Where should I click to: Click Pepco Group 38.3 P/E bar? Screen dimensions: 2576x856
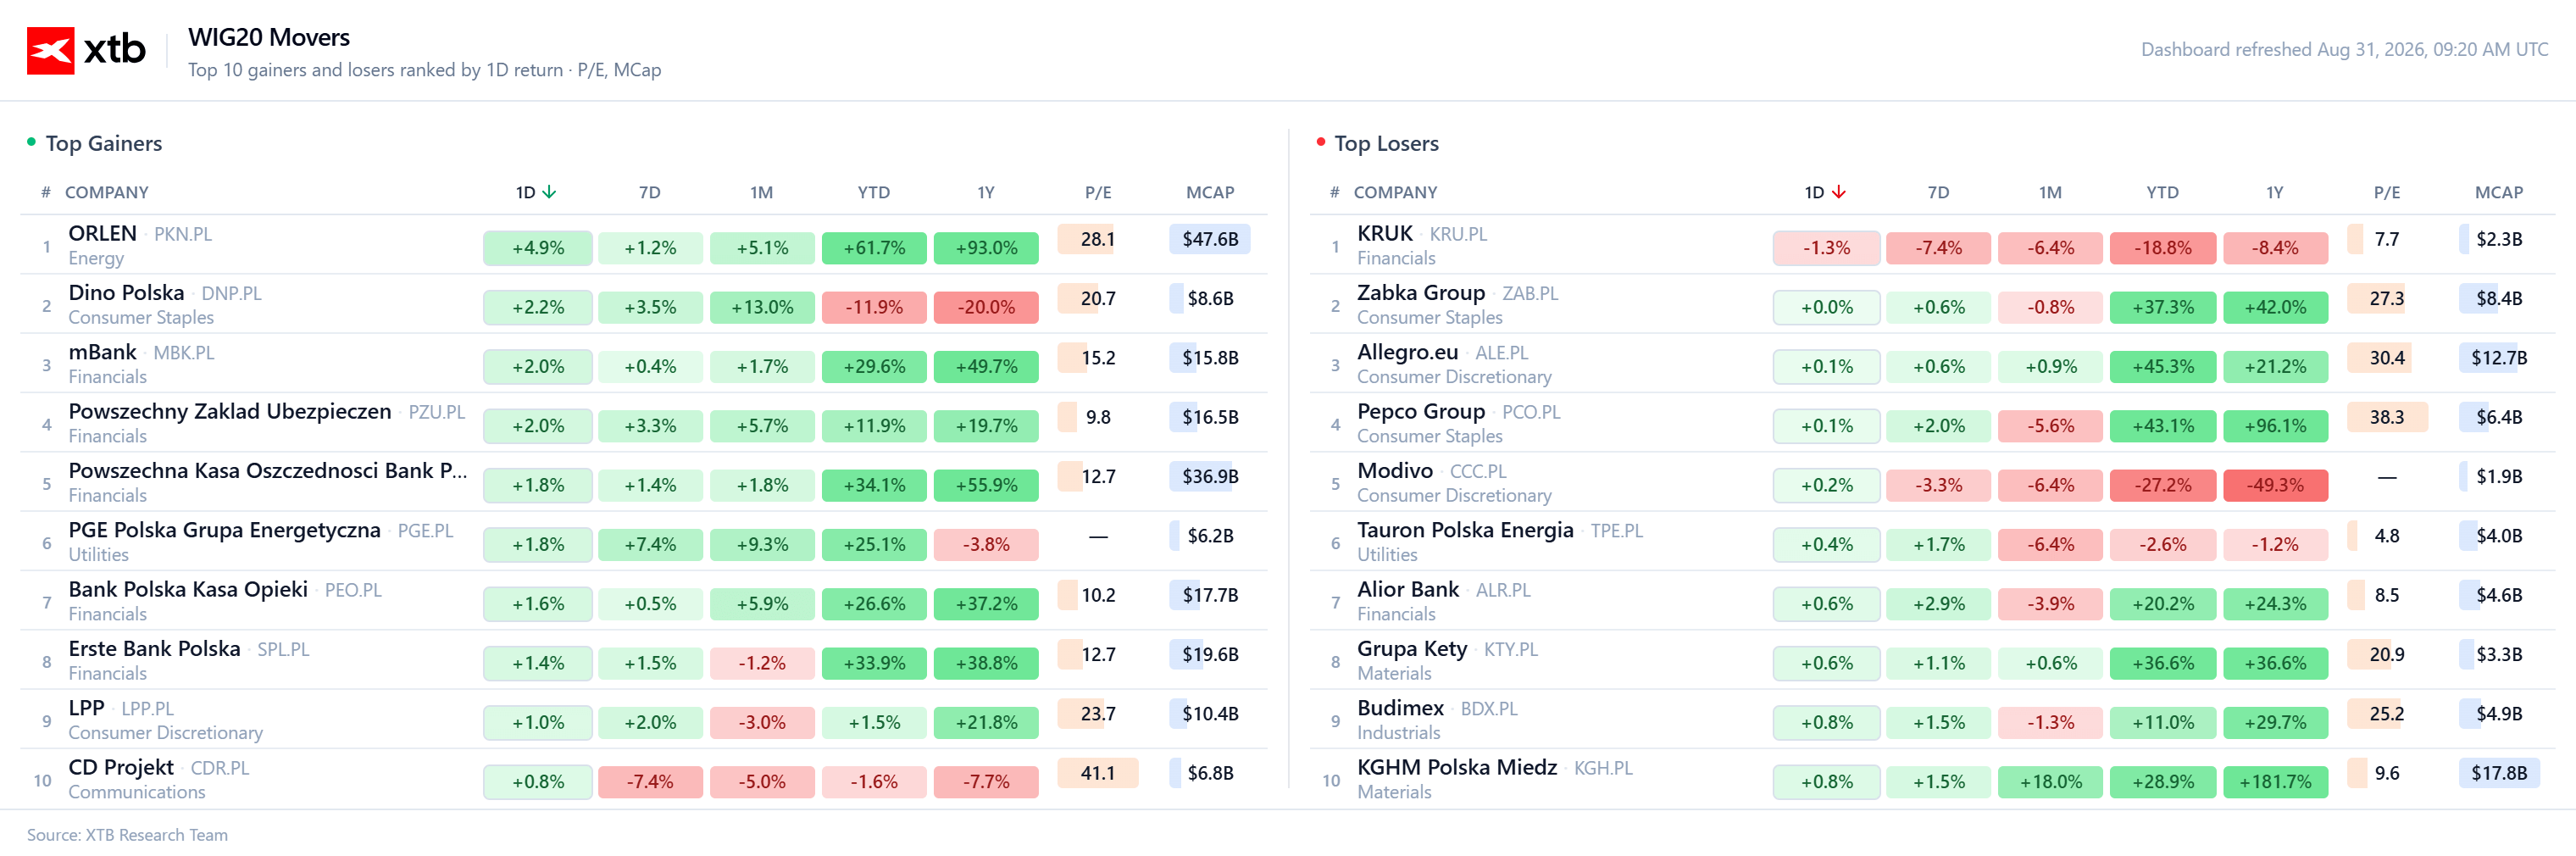[x=2386, y=417]
